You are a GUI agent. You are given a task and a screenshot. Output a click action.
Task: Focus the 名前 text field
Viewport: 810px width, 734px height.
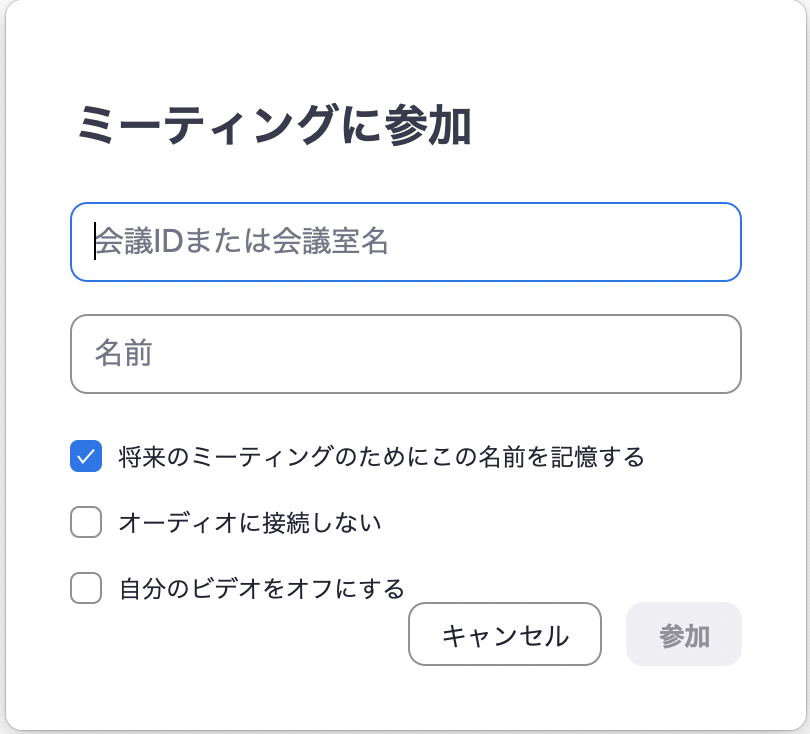point(405,354)
